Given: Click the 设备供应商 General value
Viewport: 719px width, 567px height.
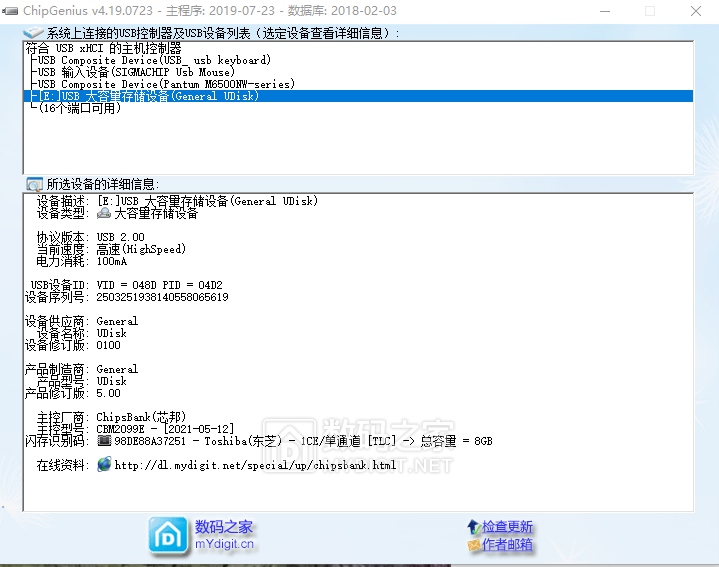Looking at the screenshot, I should point(117,321).
